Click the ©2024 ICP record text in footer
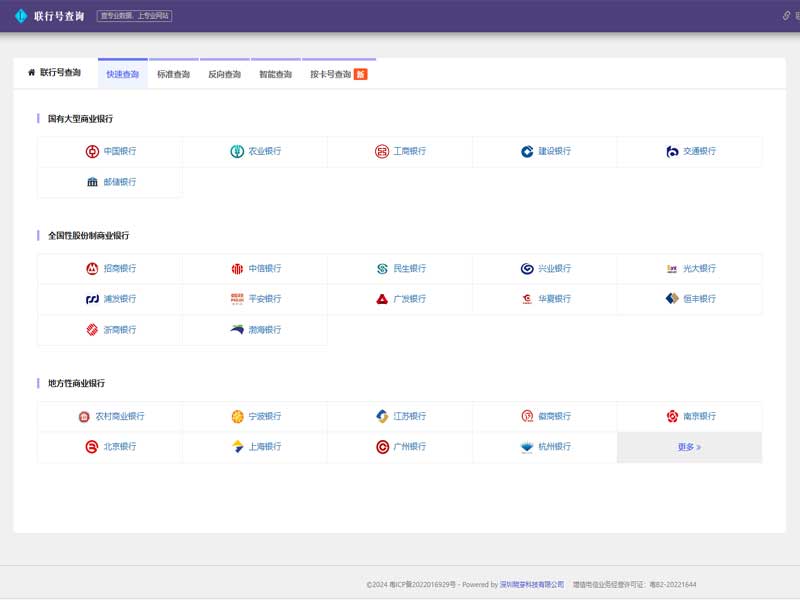Screen dimensions: 800x600 [411, 585]
